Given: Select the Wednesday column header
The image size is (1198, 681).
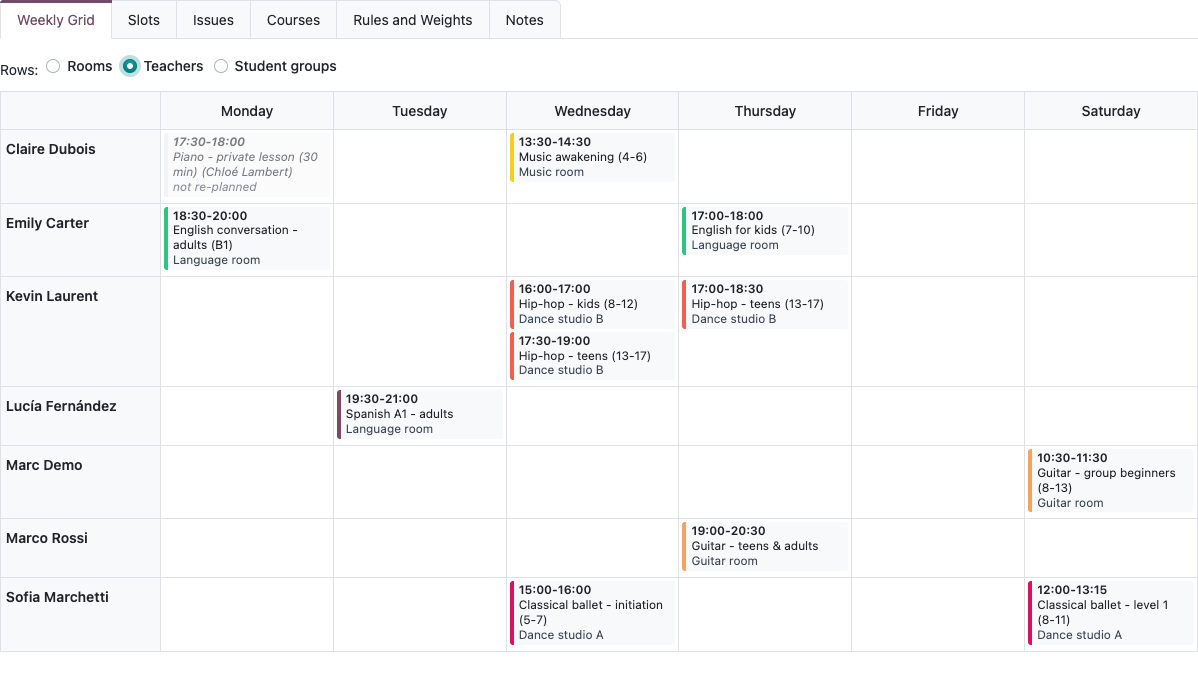Looking at the screenshot, I should click(592, 112).
